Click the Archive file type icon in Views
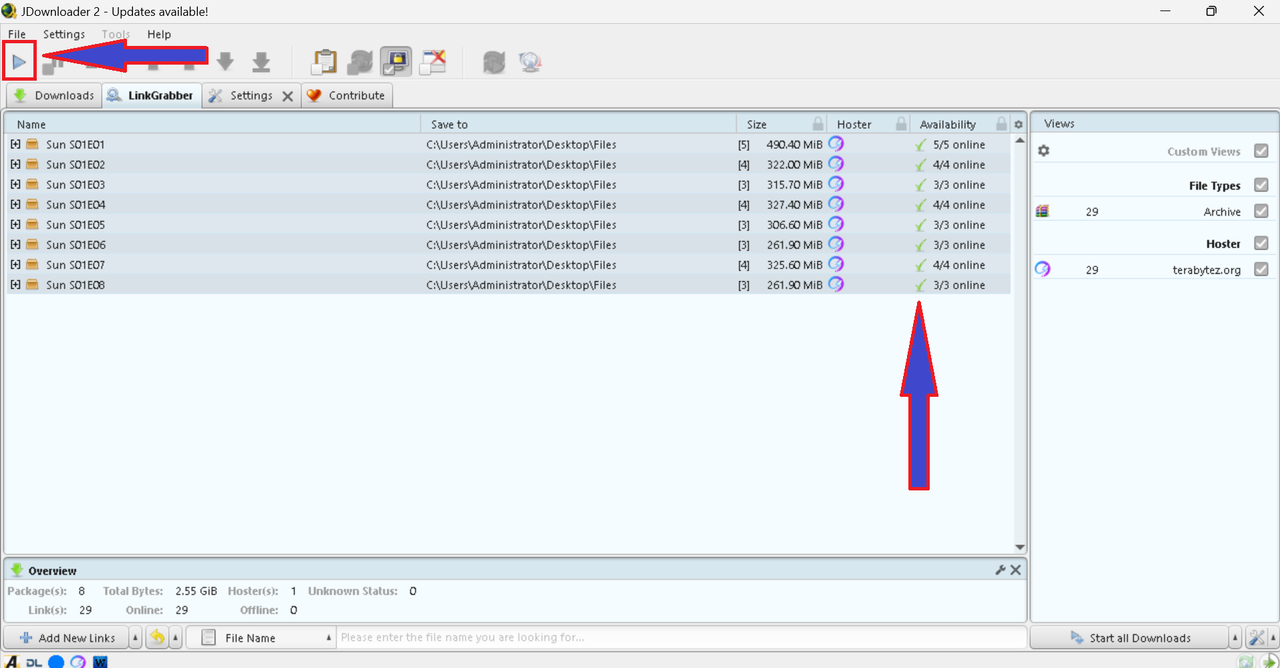 click(x=1043, y=211)
